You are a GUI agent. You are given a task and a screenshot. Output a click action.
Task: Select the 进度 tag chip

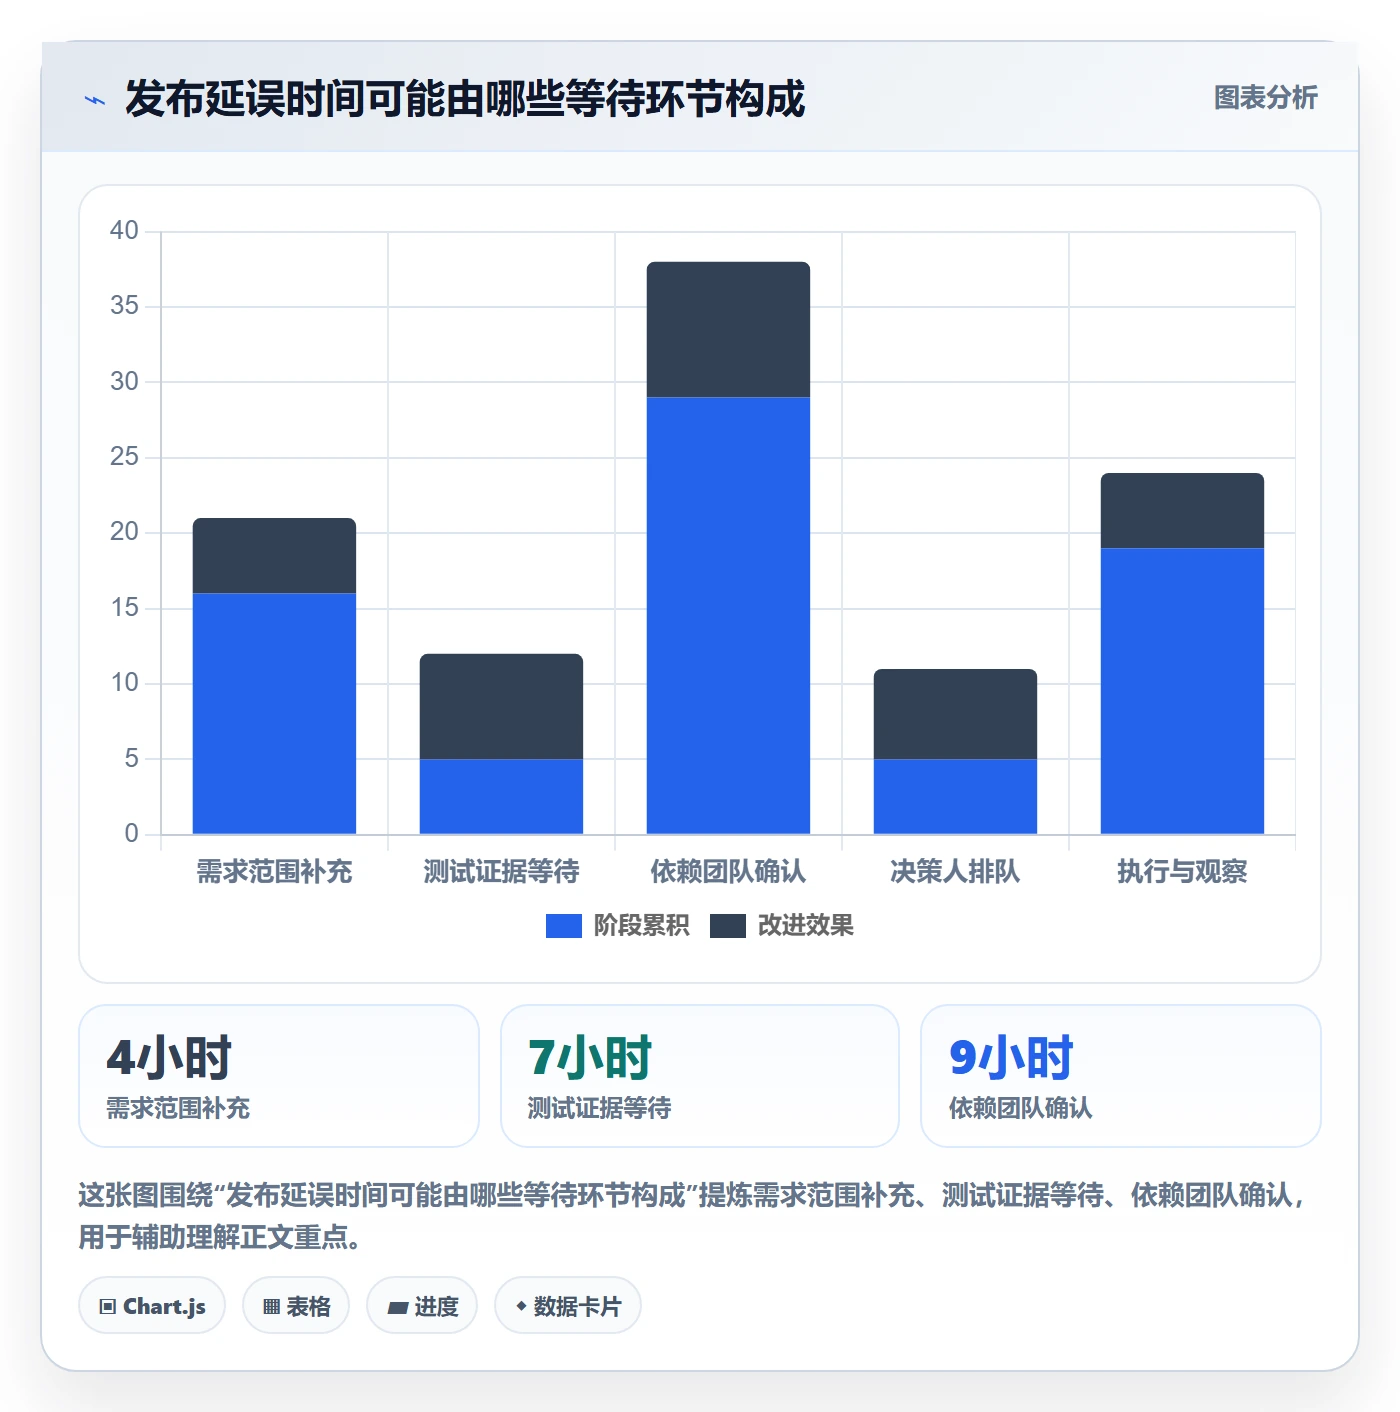point(422,1305)
